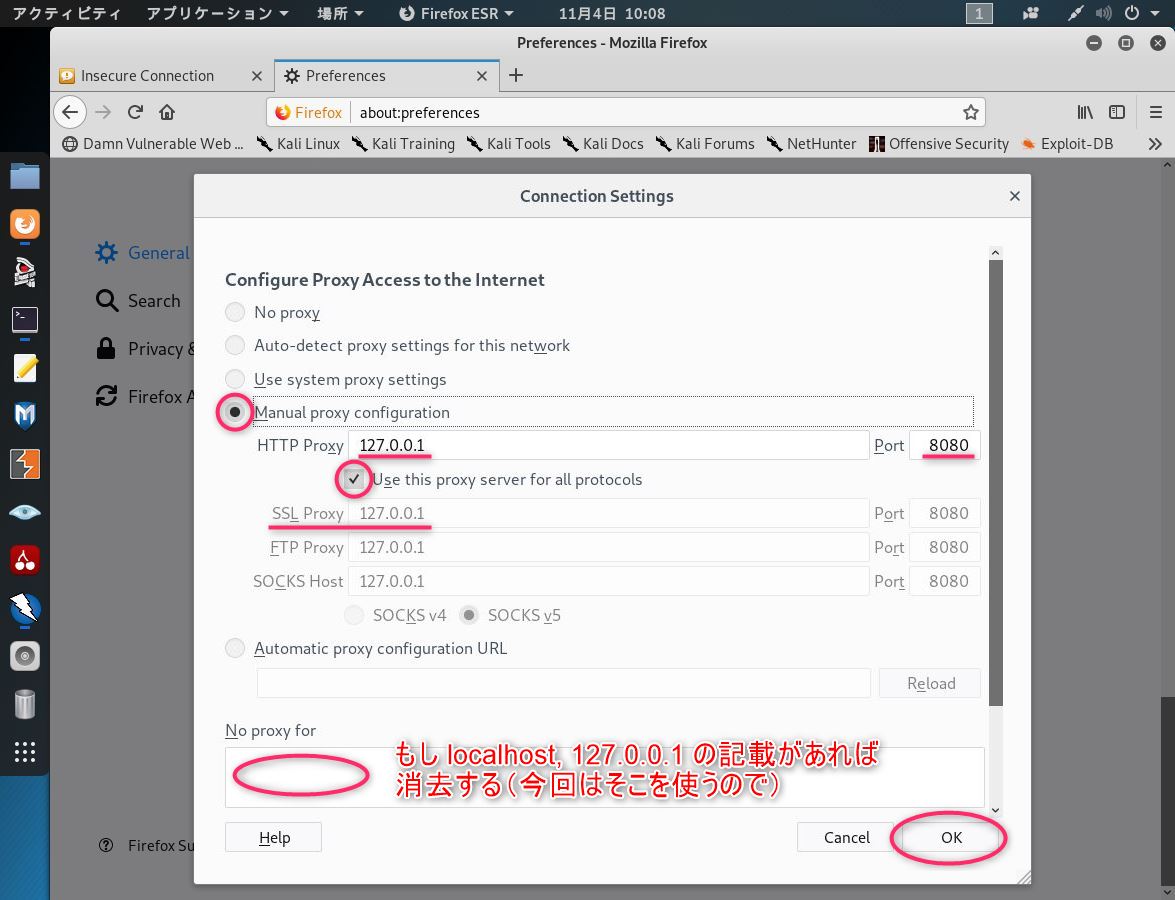This screenshot has height=900, width=1175.
Task: Click the browser reload icon
Action: coord(135,112)
